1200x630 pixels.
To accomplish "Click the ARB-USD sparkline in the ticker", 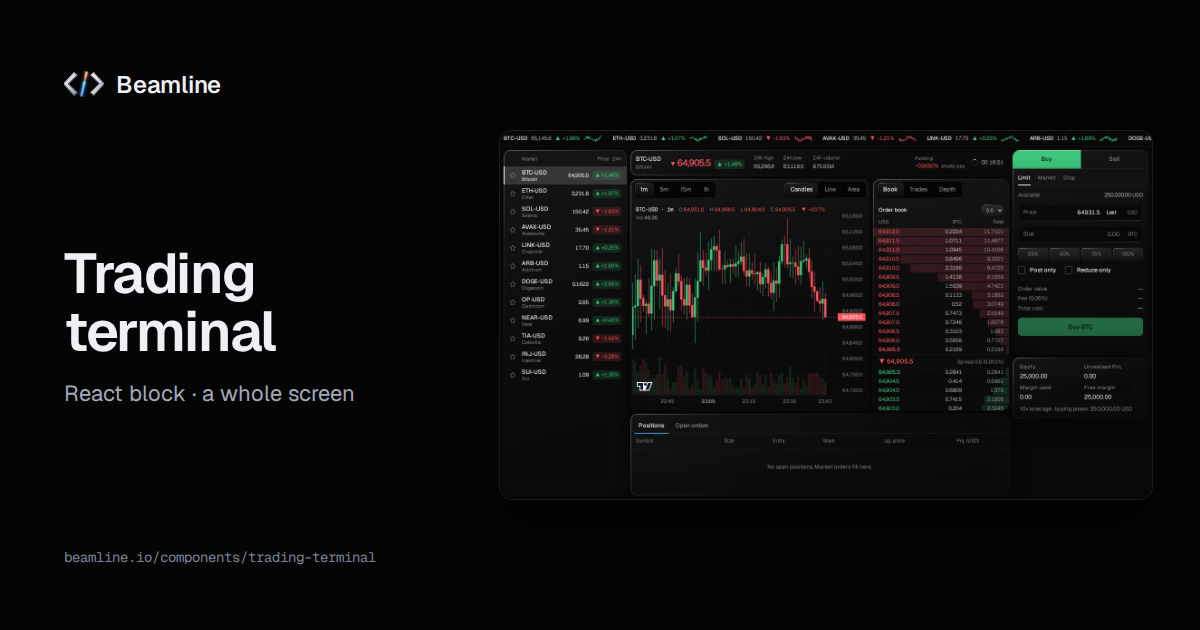I will pyautogui.click(x=1108, y=138).
